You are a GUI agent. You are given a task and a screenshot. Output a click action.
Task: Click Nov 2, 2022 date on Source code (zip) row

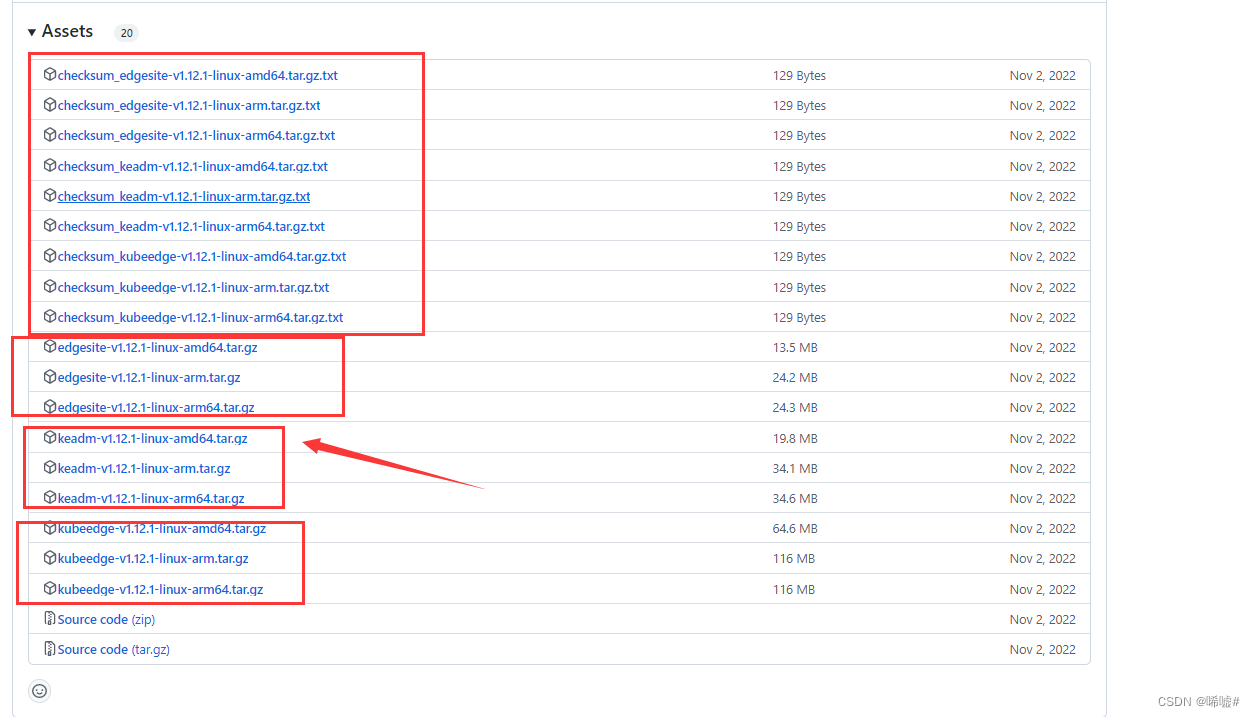(1043, 619)
